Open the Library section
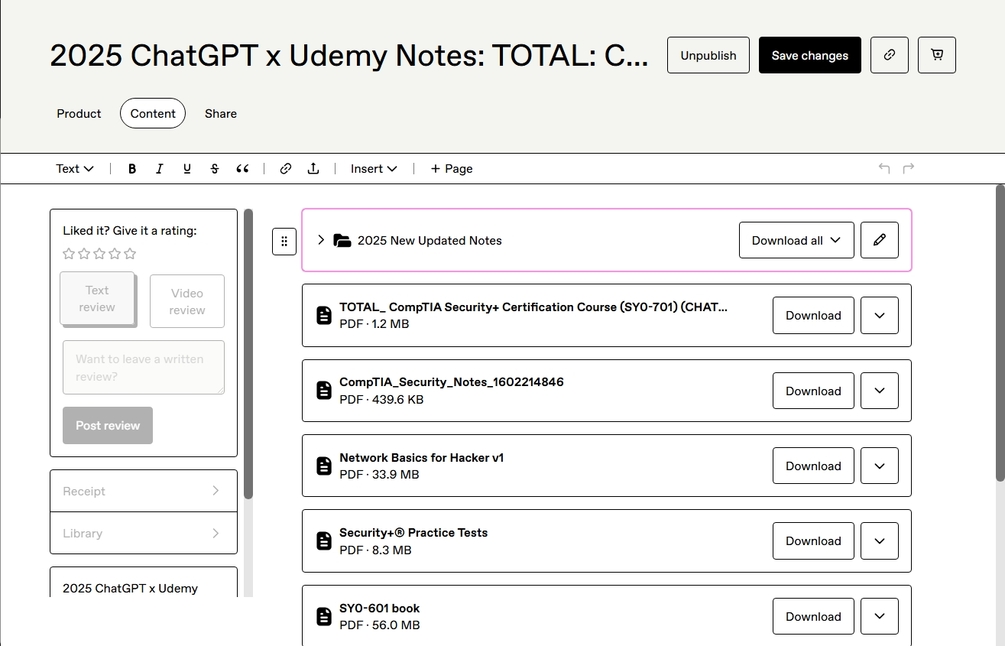1005x646 pixels. click(x=144, y=533)
